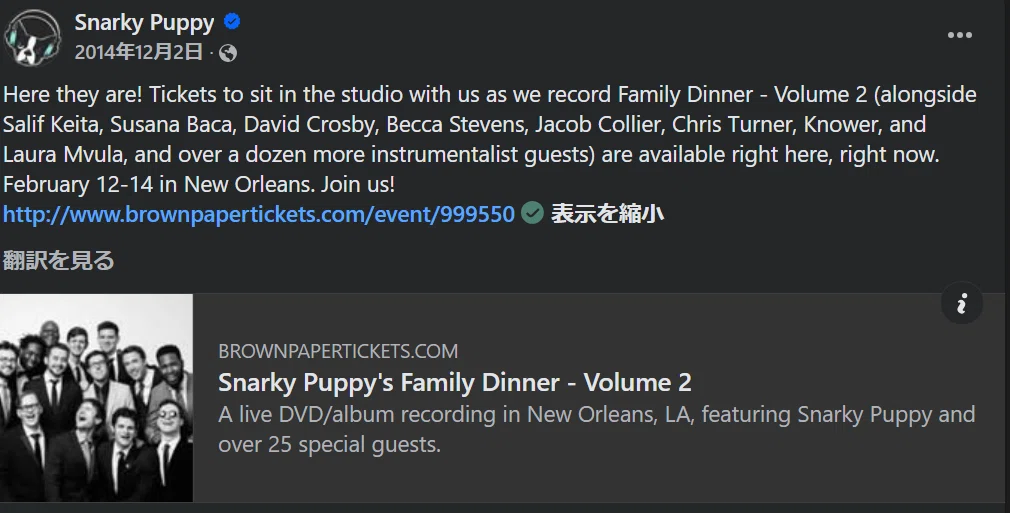
Task: Follow the brownpapertickets.com/event/999550 link
Action: click(259, 214)
